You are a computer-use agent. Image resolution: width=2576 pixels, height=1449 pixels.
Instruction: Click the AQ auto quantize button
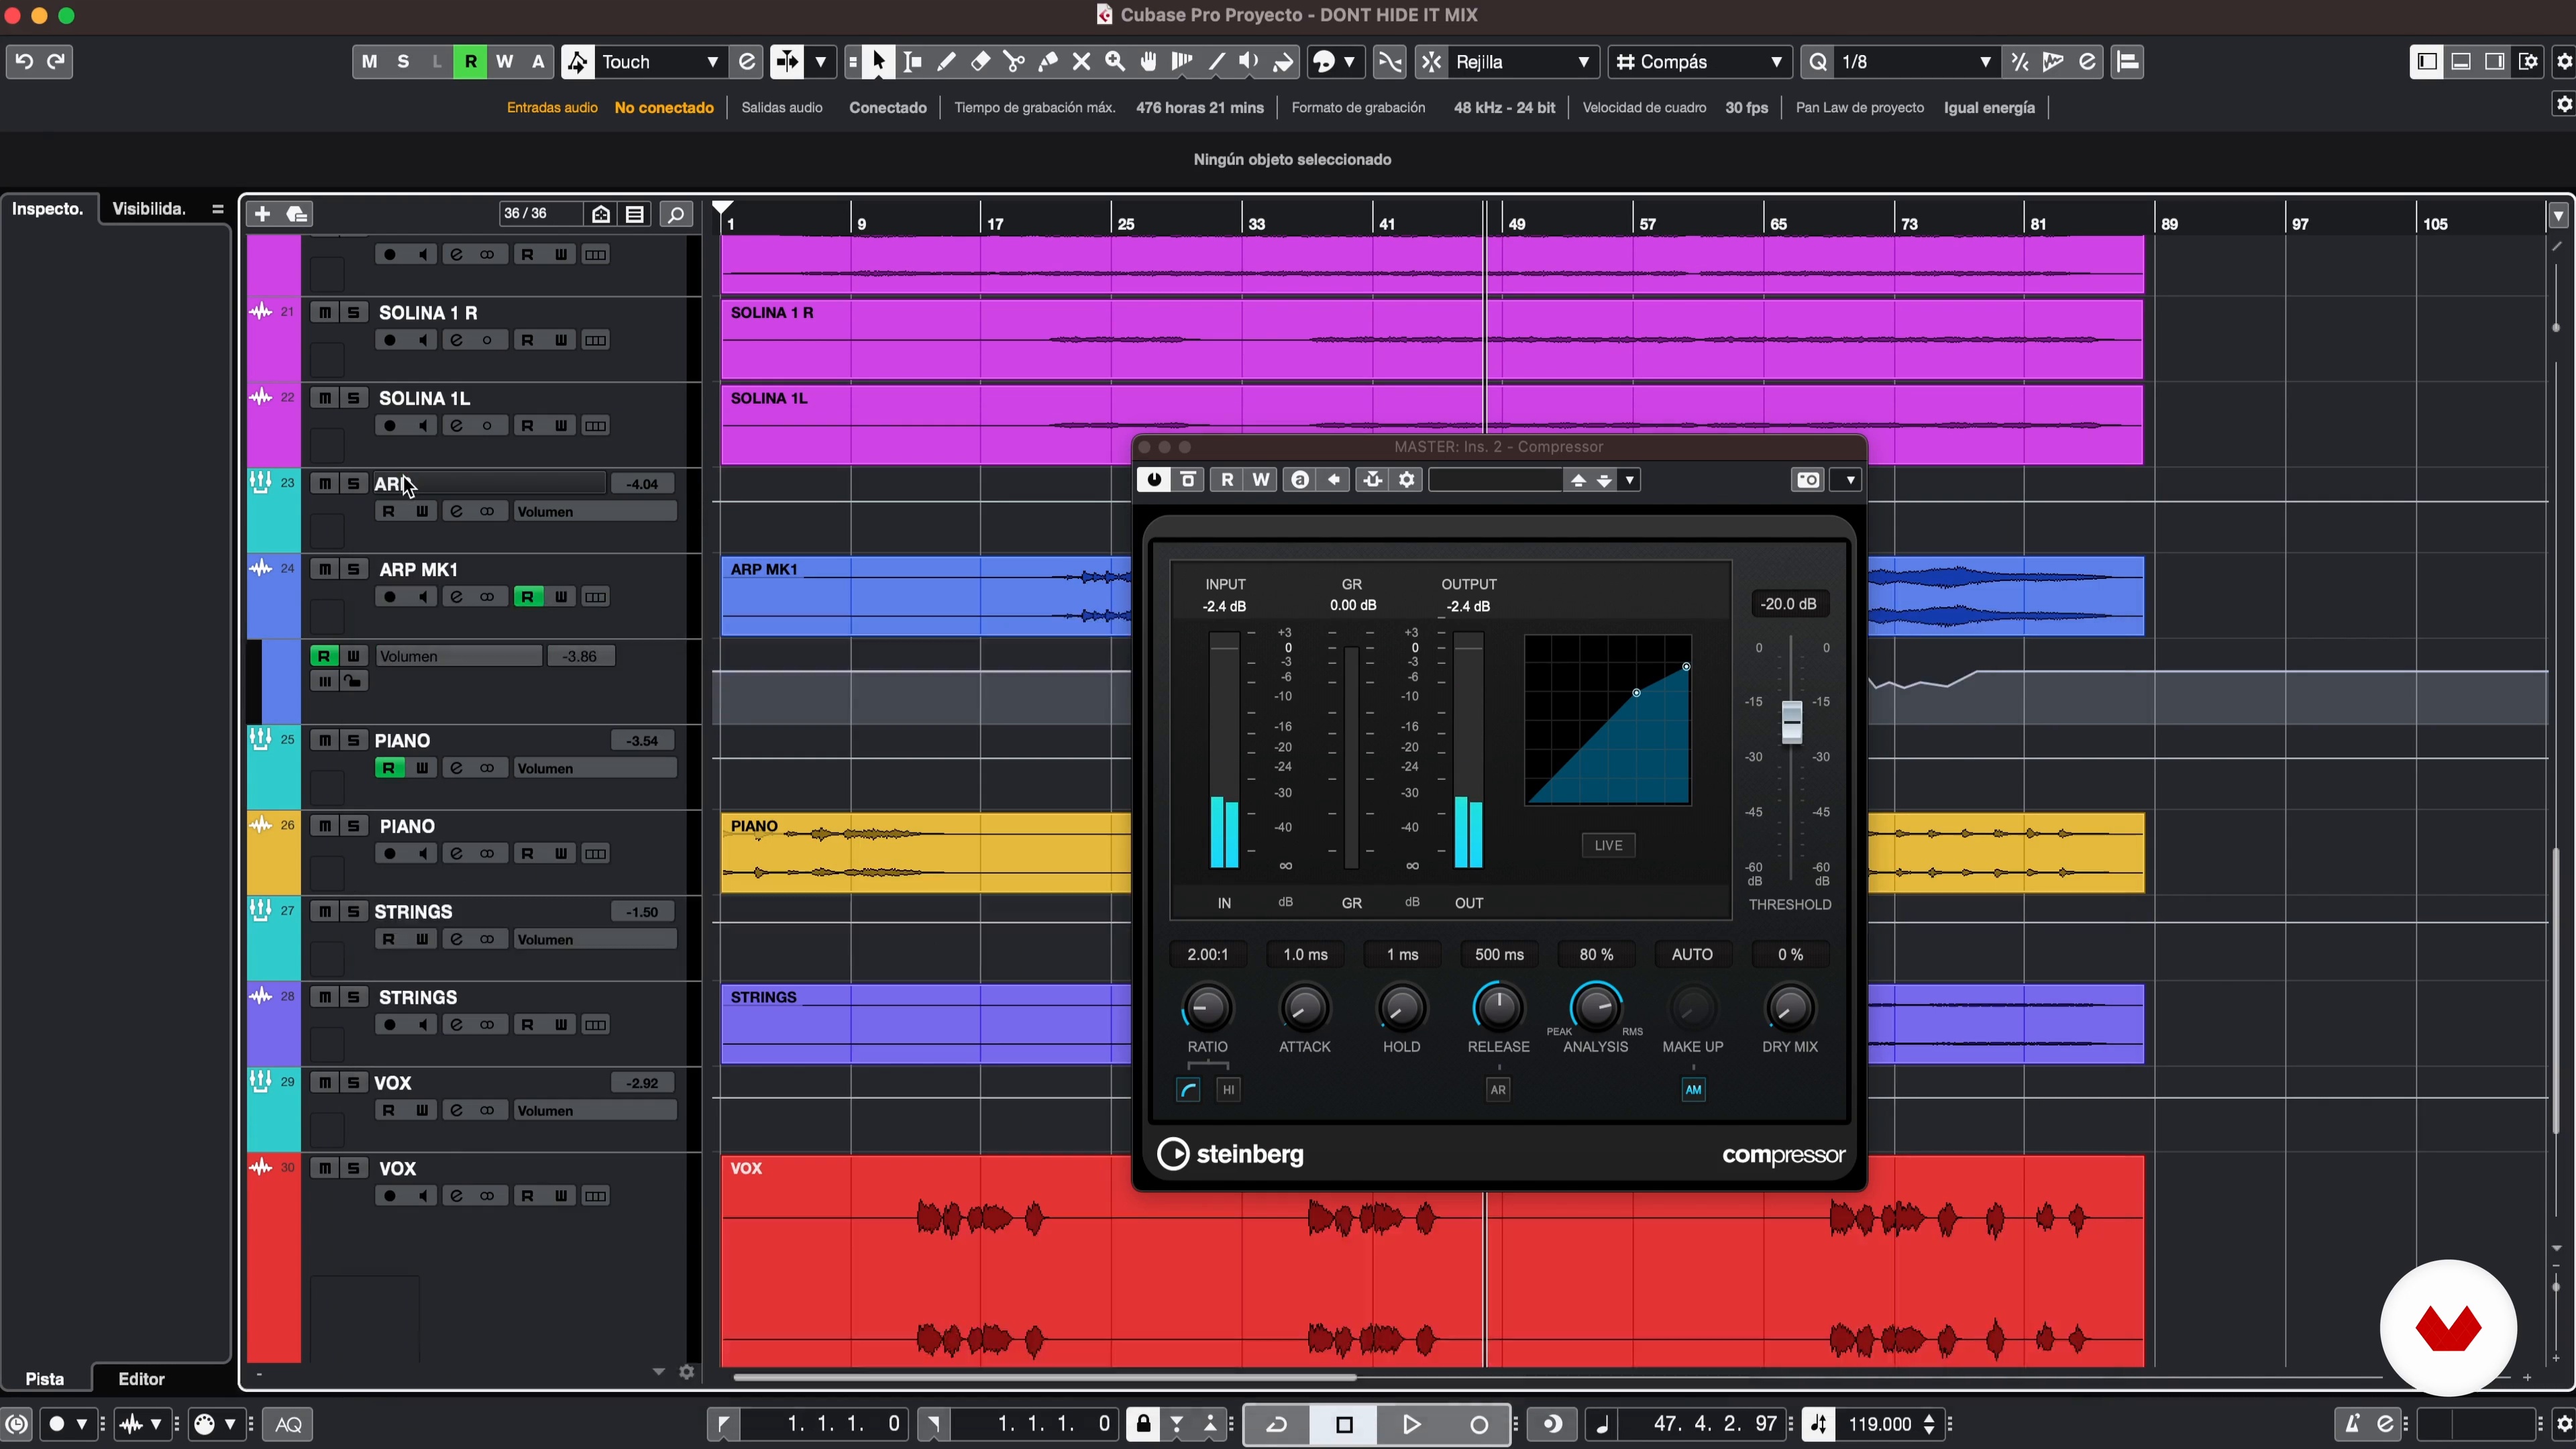tap(289, 1424)
